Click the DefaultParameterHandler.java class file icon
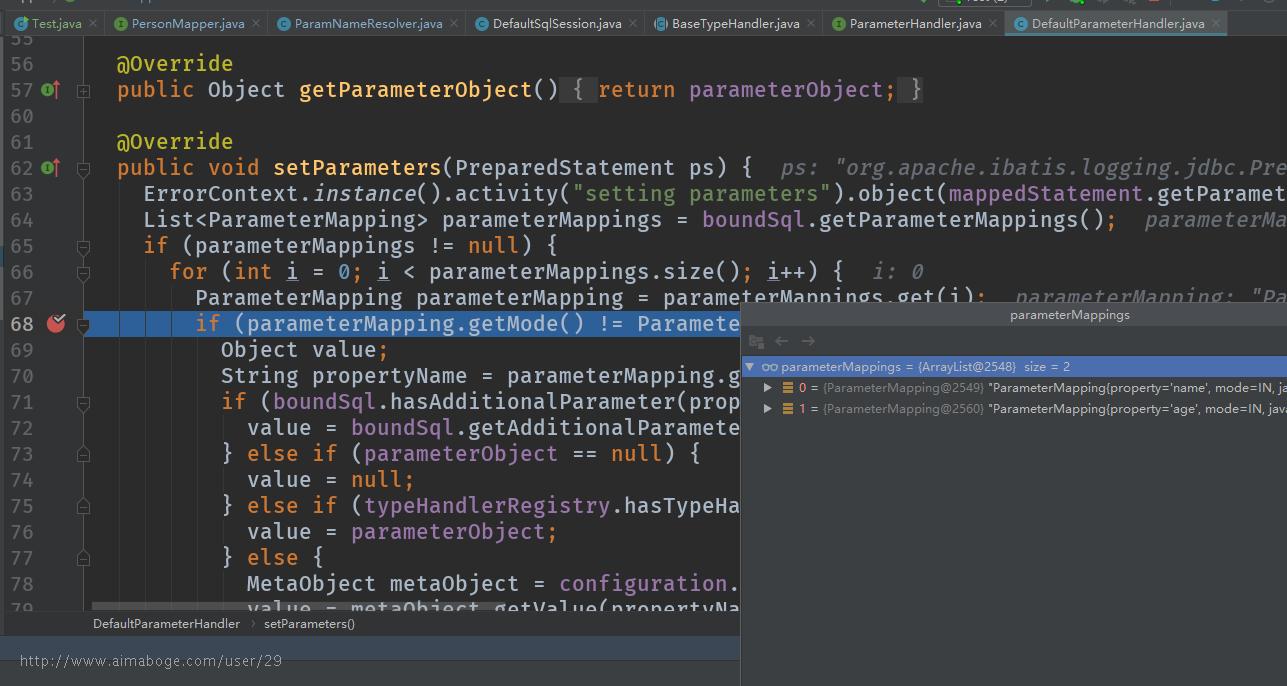 [1021, 23]
